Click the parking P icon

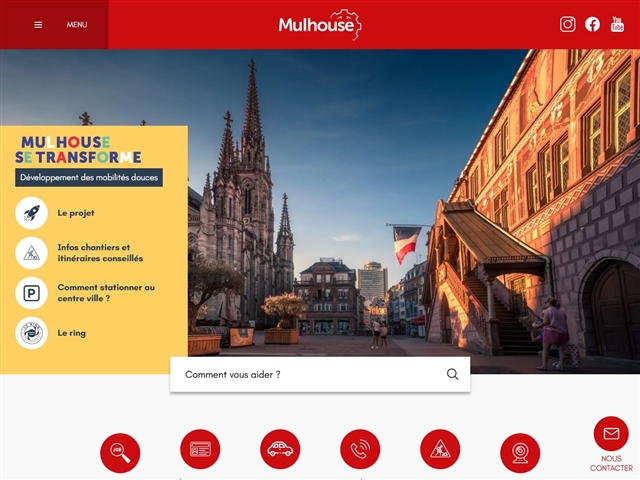(31, 293)
